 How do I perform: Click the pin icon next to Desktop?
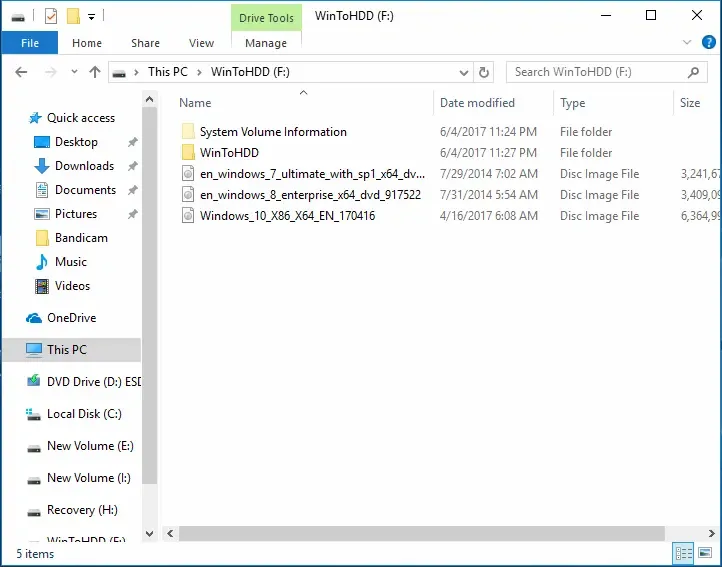pos(133,142)
